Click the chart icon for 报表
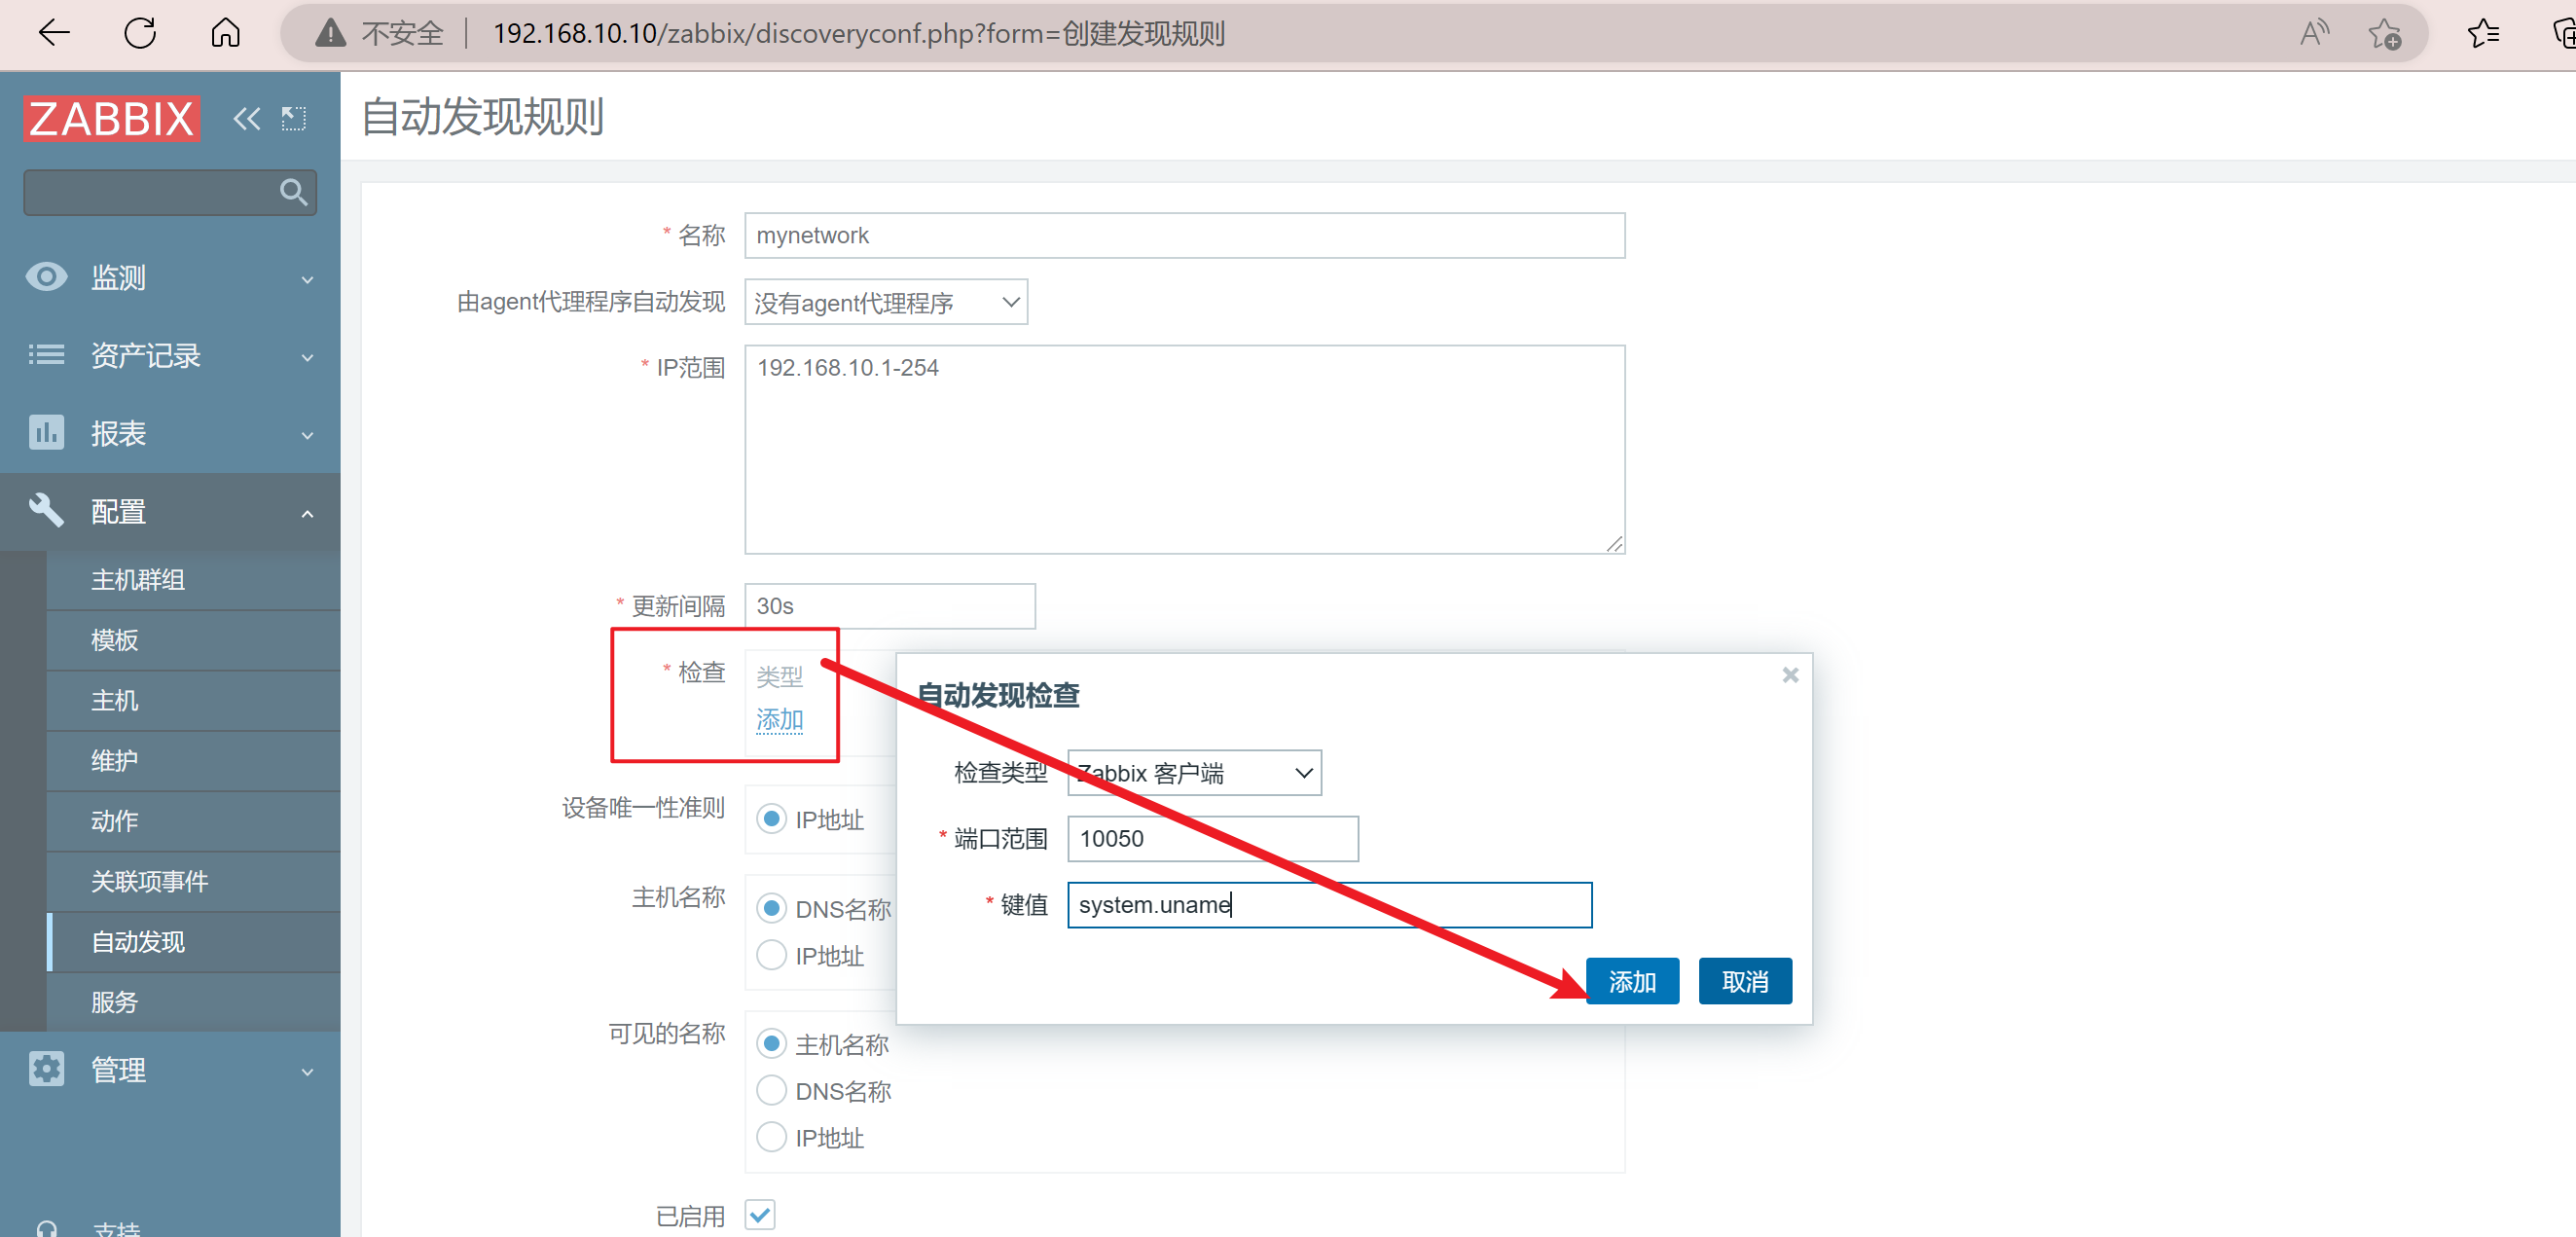Viewport: 2576px width, 1237px height. [x=46, y=432]
